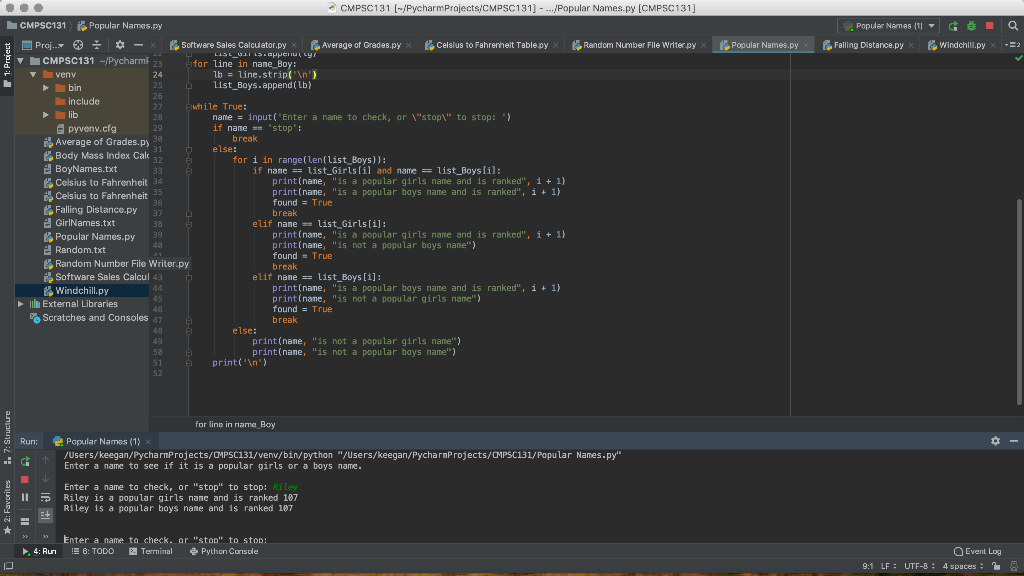Image resolution: width=1024 pixels, height=576 pixels.
Task: Collapse the CMPSC131 root folder
Action: tap(20, 61)
